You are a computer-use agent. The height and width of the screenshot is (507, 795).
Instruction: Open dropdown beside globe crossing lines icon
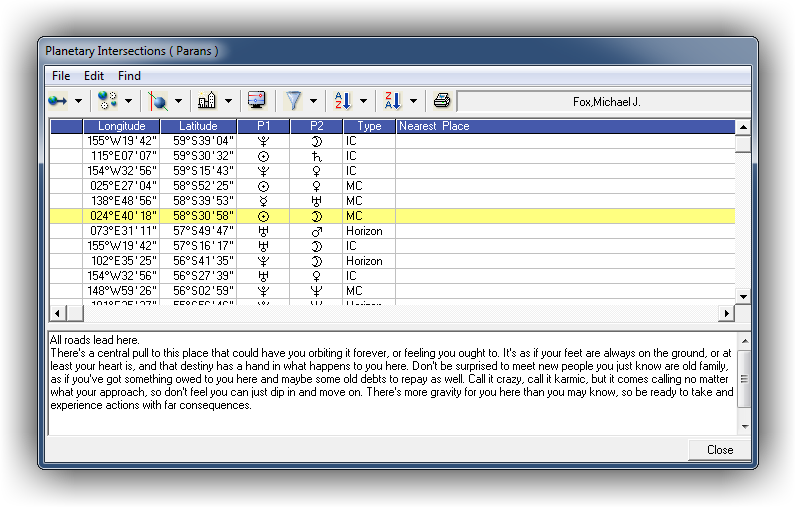coord(178,101)
